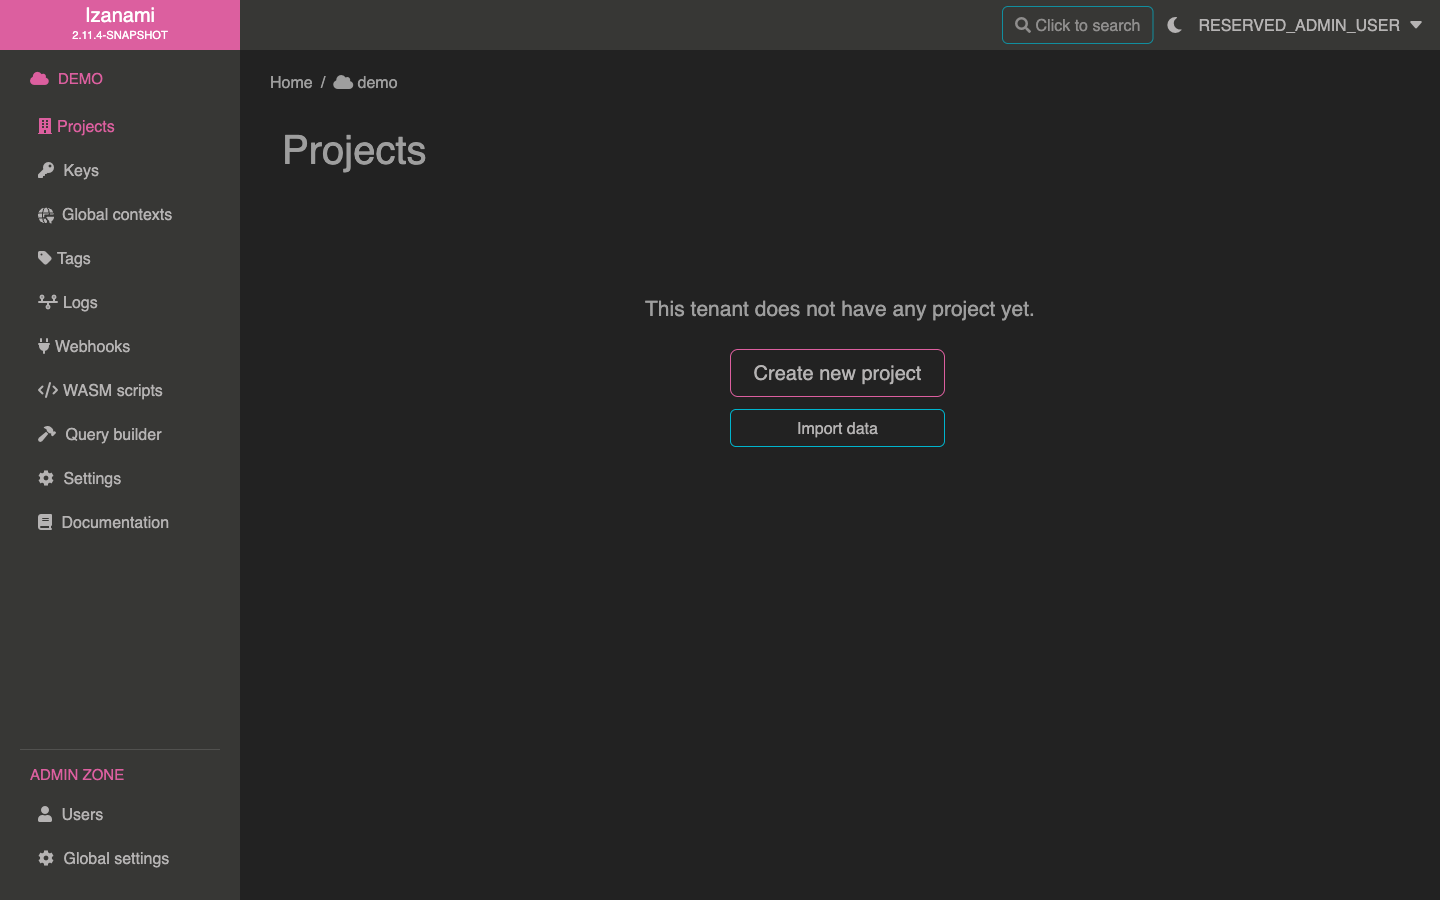Click the Webhooks plug icon
The width and height of the screenshot is (1440, 900).
(44, 346)
